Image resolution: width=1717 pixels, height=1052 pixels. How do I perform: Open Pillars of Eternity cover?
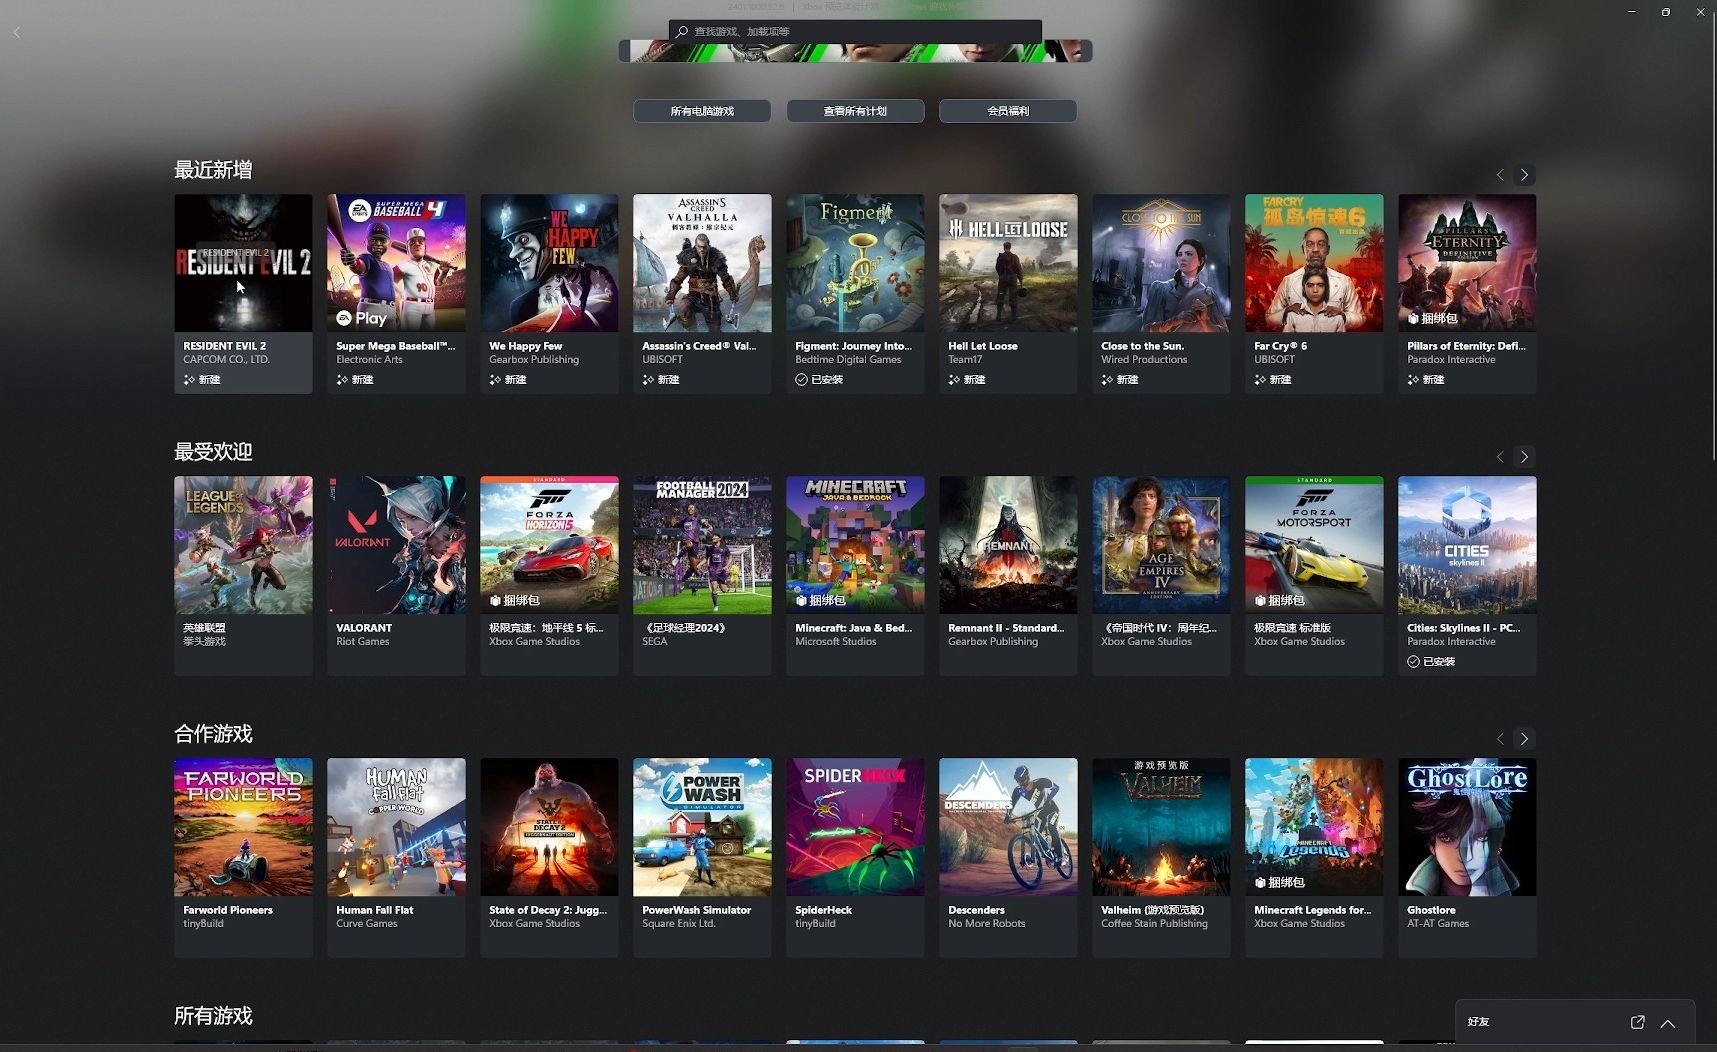[1467, 263]
